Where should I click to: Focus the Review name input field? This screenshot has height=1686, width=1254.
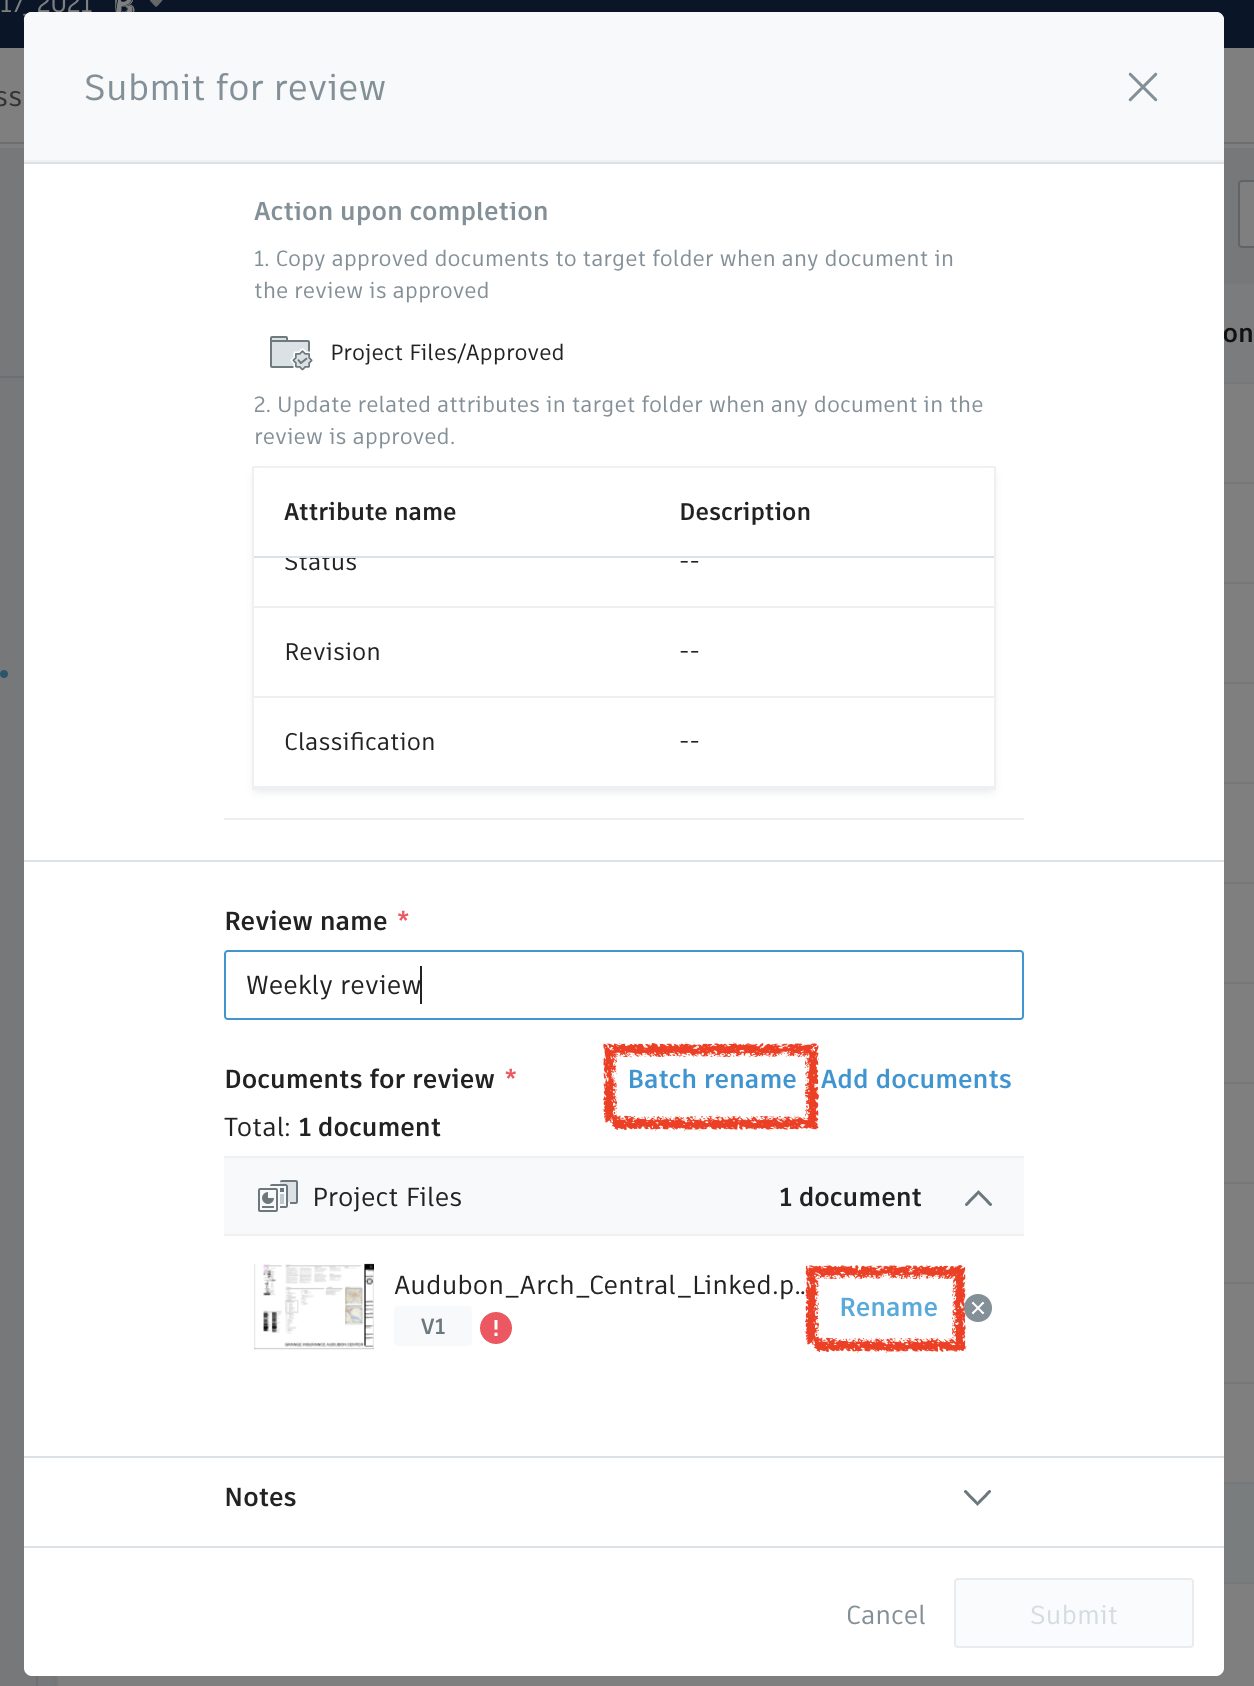point(624,985)
